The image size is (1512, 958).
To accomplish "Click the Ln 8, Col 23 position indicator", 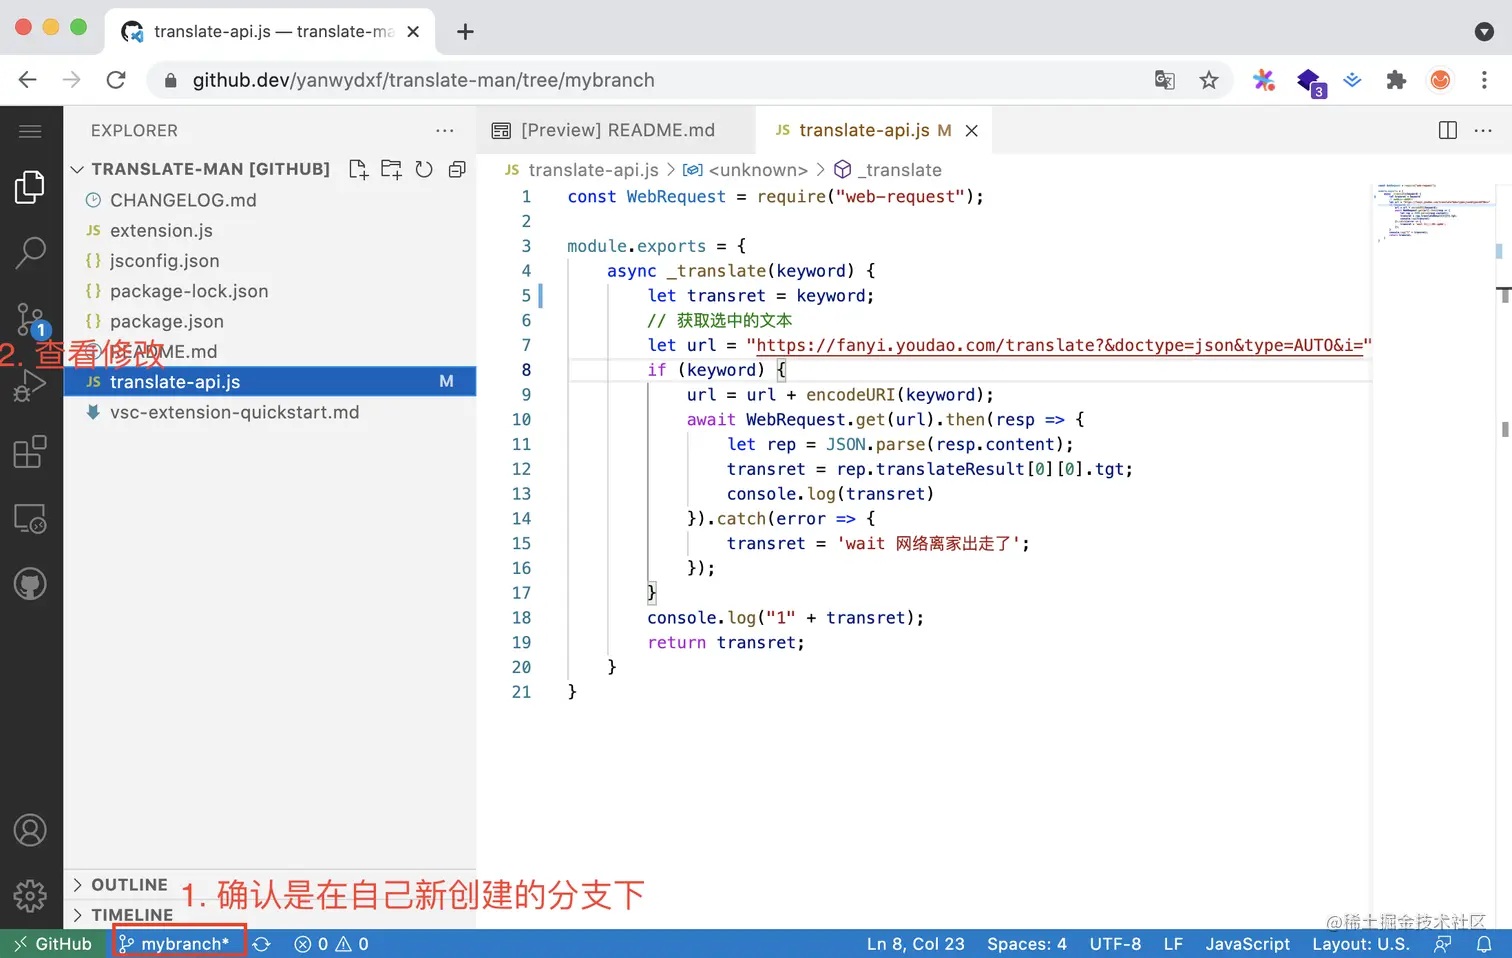I will [916, 944].
